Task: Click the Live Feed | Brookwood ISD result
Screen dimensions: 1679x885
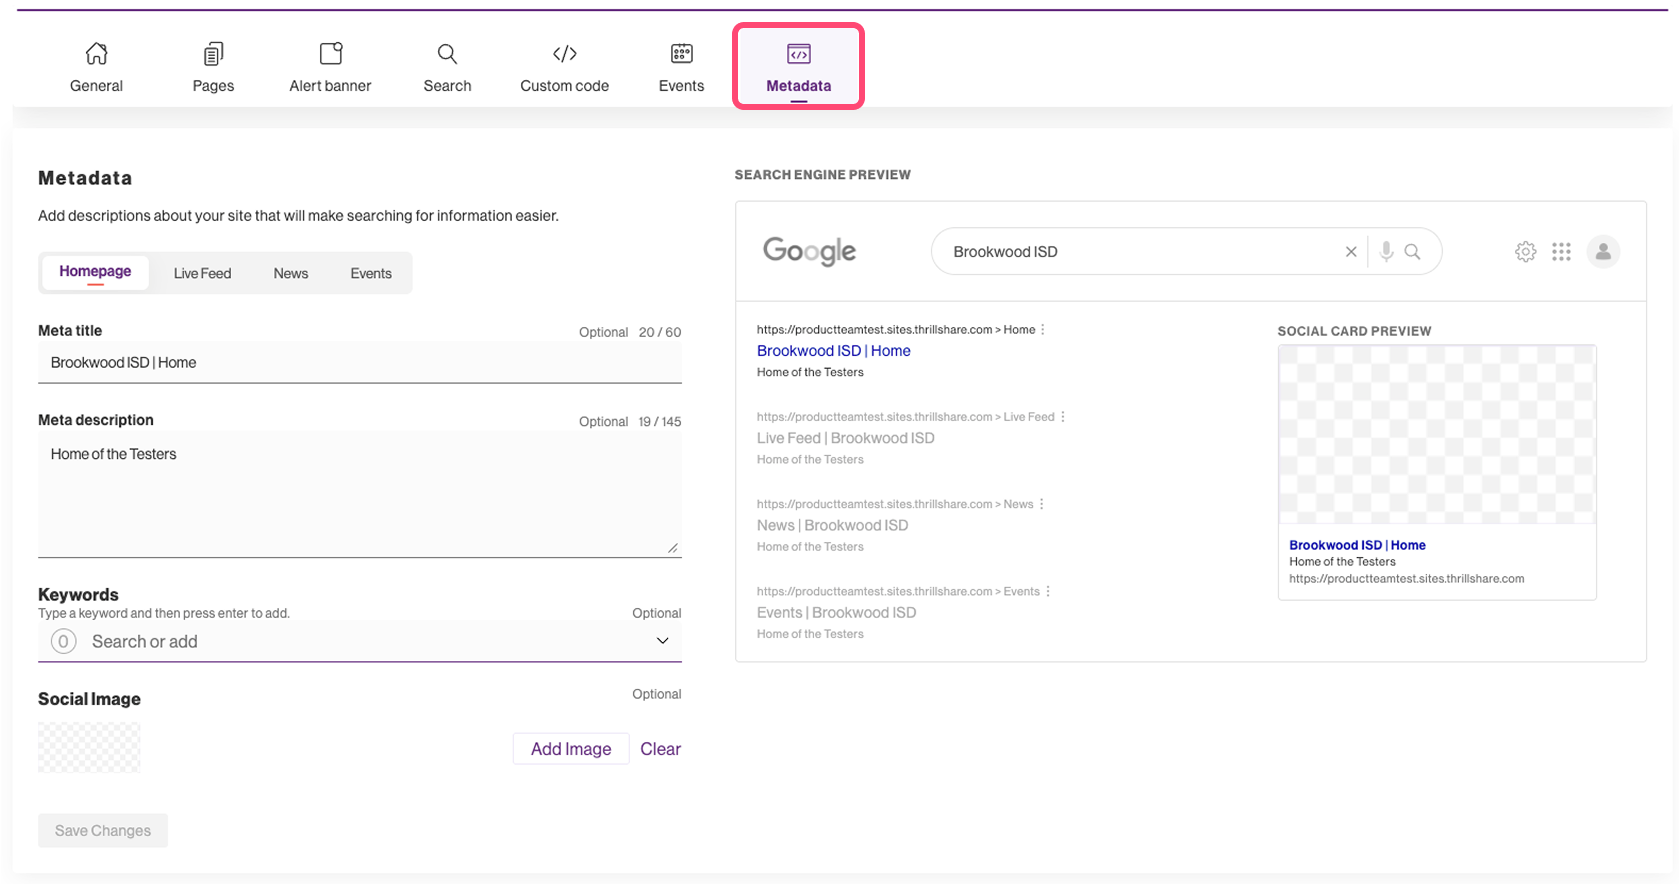Action: [x=845, y=438]
